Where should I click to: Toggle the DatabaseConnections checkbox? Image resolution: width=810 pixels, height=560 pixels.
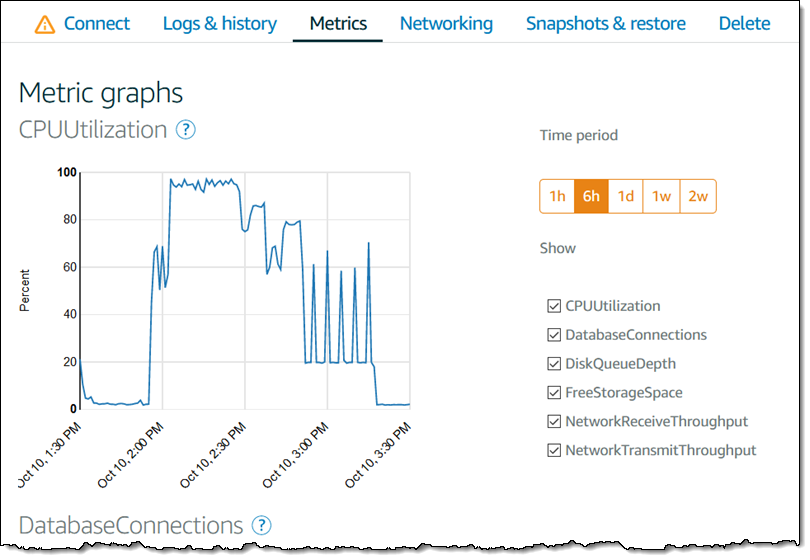tap(554, 335)
